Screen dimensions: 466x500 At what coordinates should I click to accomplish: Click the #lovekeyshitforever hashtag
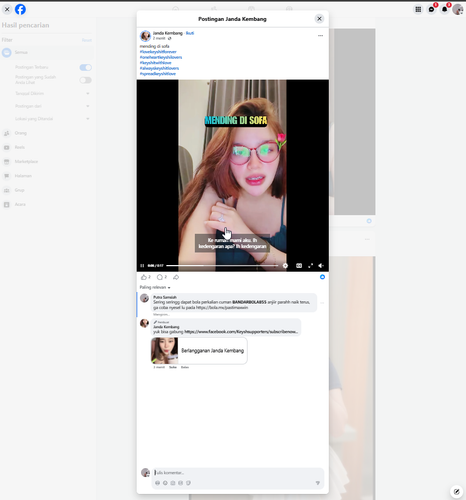pos(158,52)
